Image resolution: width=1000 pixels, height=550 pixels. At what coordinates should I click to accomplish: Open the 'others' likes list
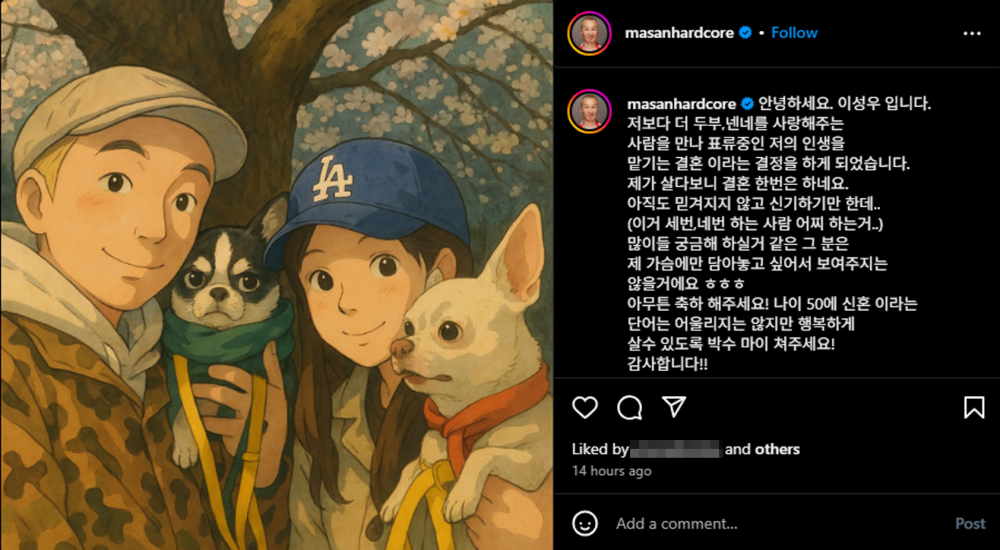[x=777, y=449]
